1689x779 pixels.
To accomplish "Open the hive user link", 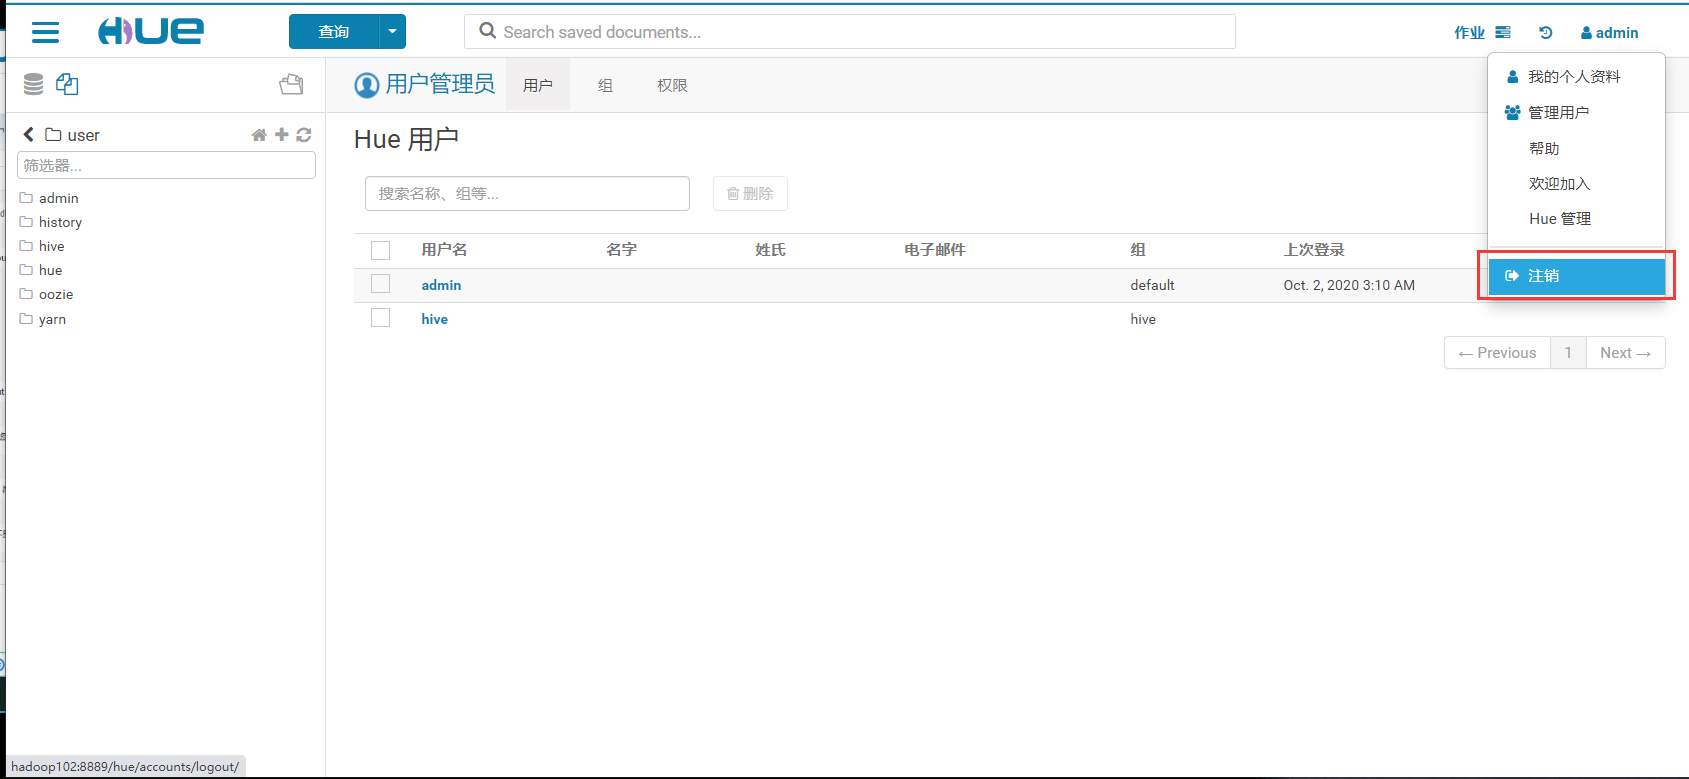I will coord(434,319).
